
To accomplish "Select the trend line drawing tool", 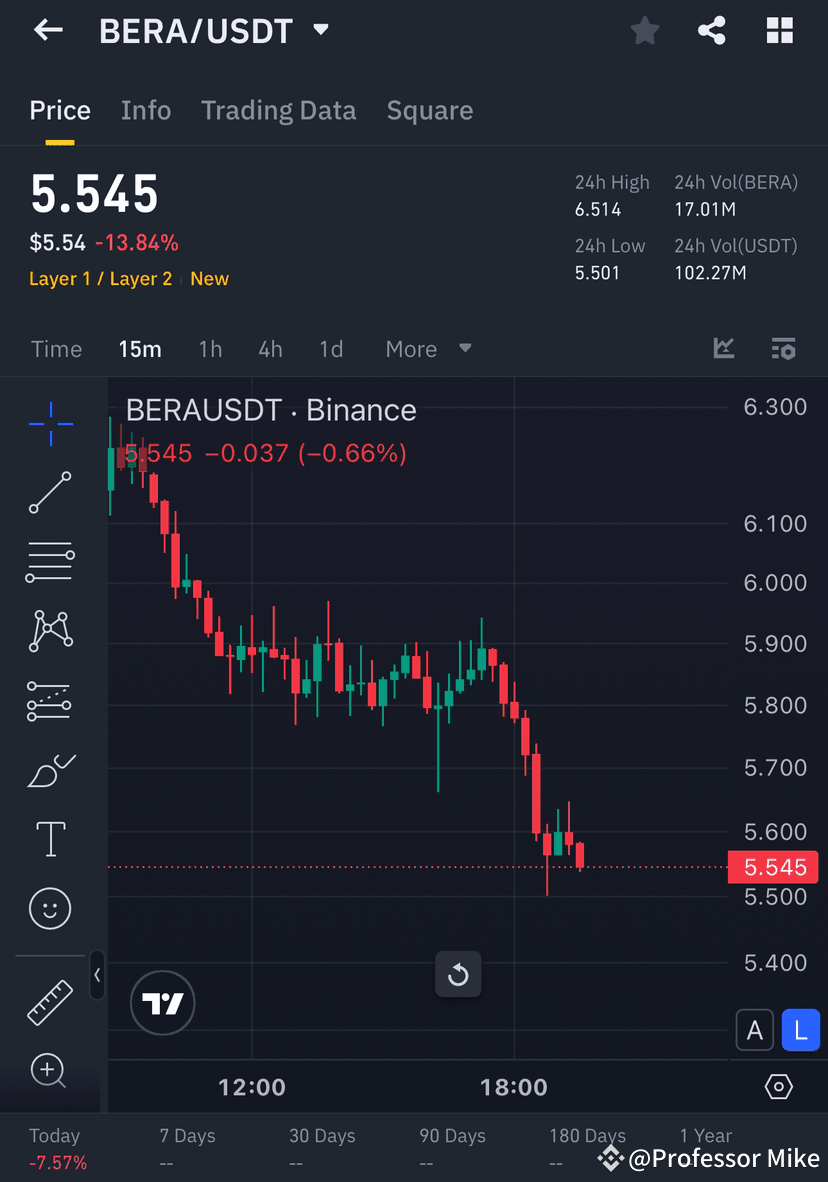I will tap(50, 493).
